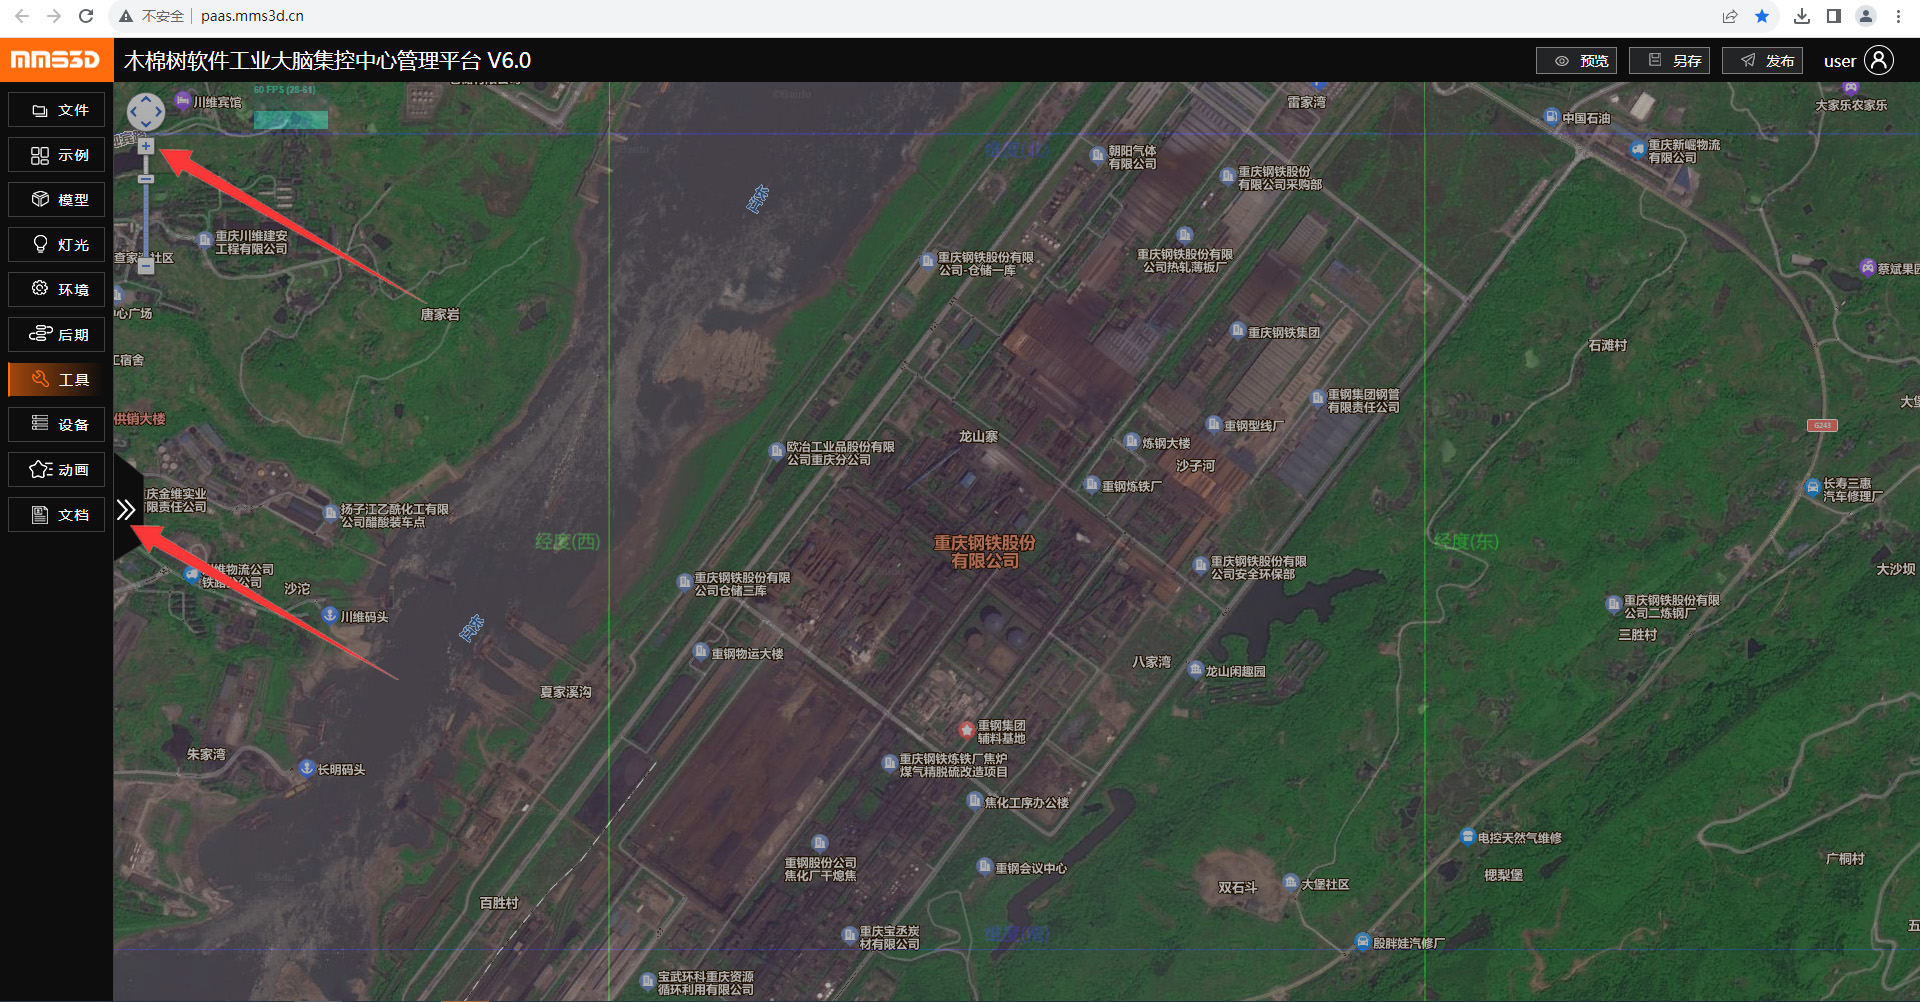The height and width of the screenshot is (1002, 1920).
Task: Open the 环境 (Environment) menu
Action: [x=57, y=290]
